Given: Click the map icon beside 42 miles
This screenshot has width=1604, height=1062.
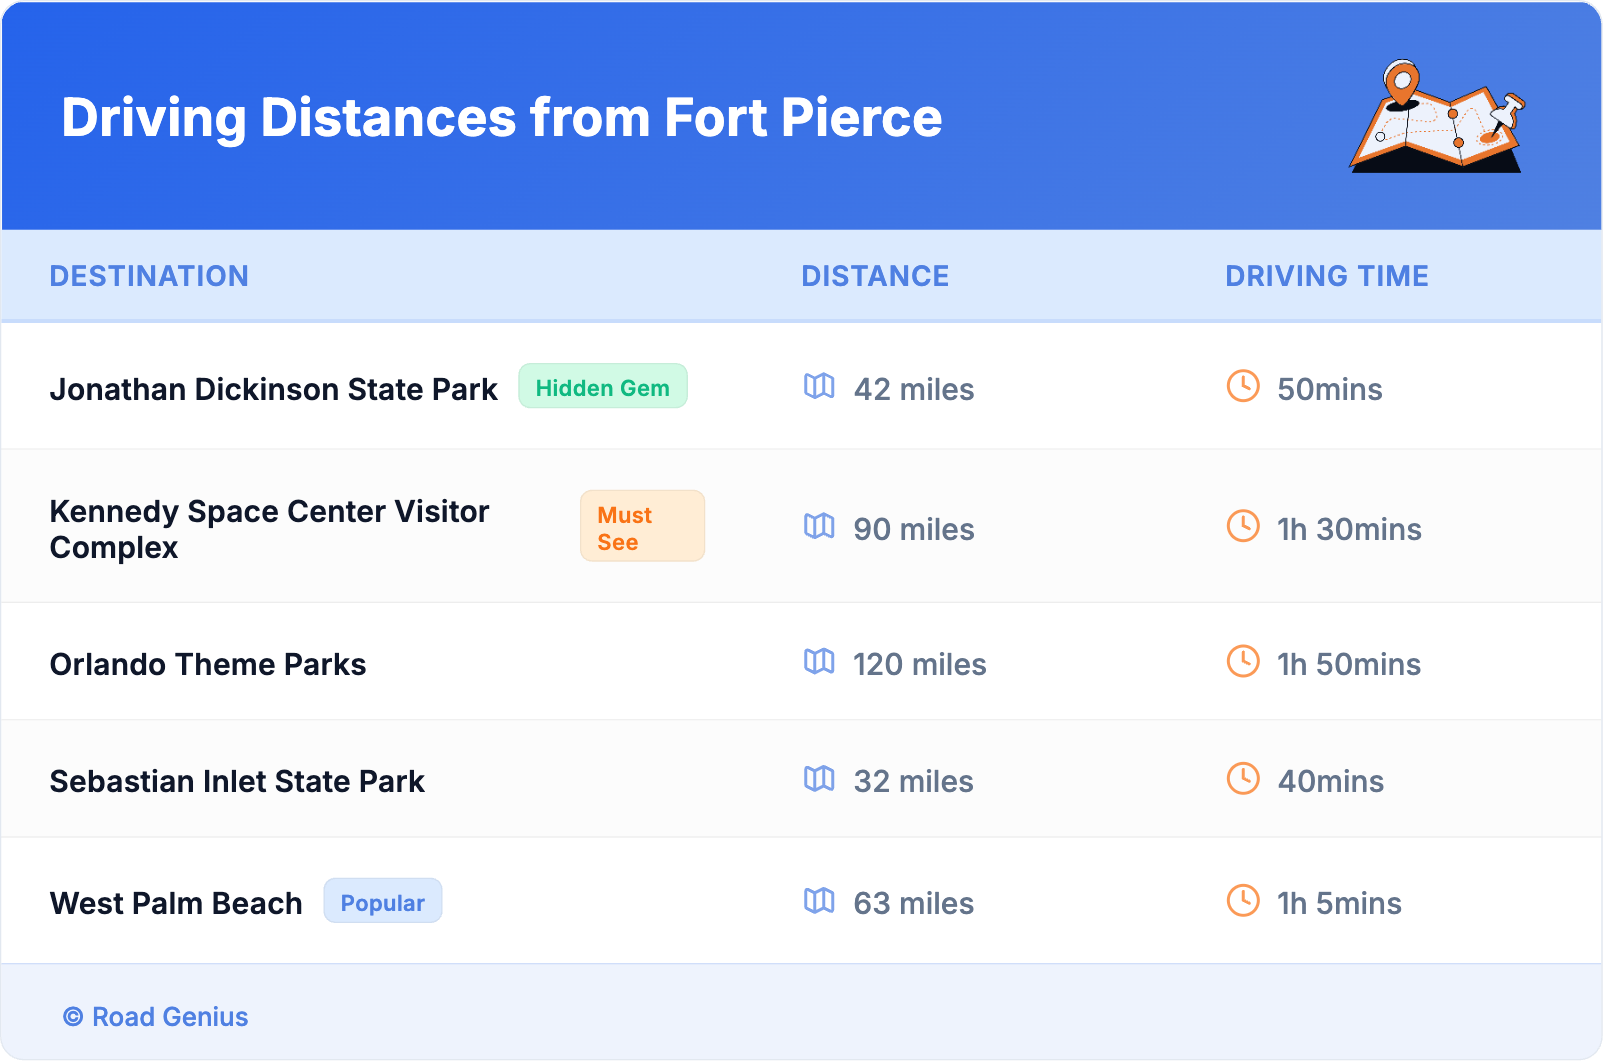Looking at the screenshot, I should (x=819, y=386).
